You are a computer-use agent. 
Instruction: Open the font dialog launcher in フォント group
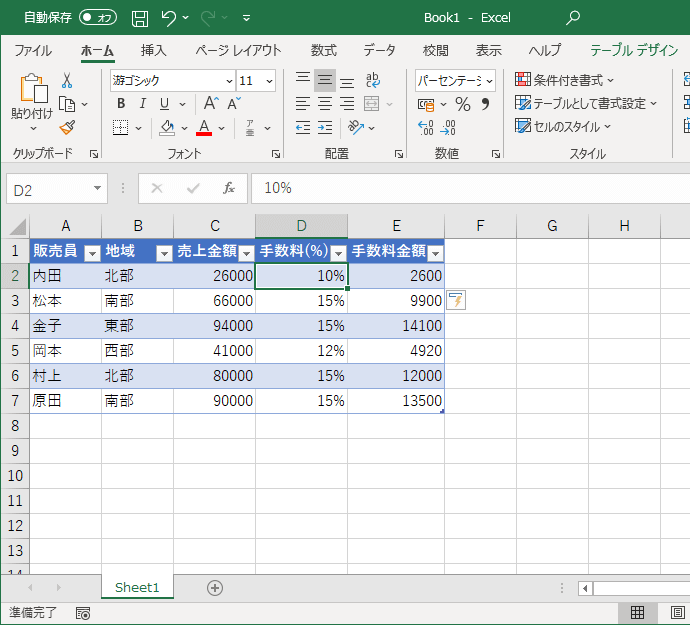pos(276,154)
